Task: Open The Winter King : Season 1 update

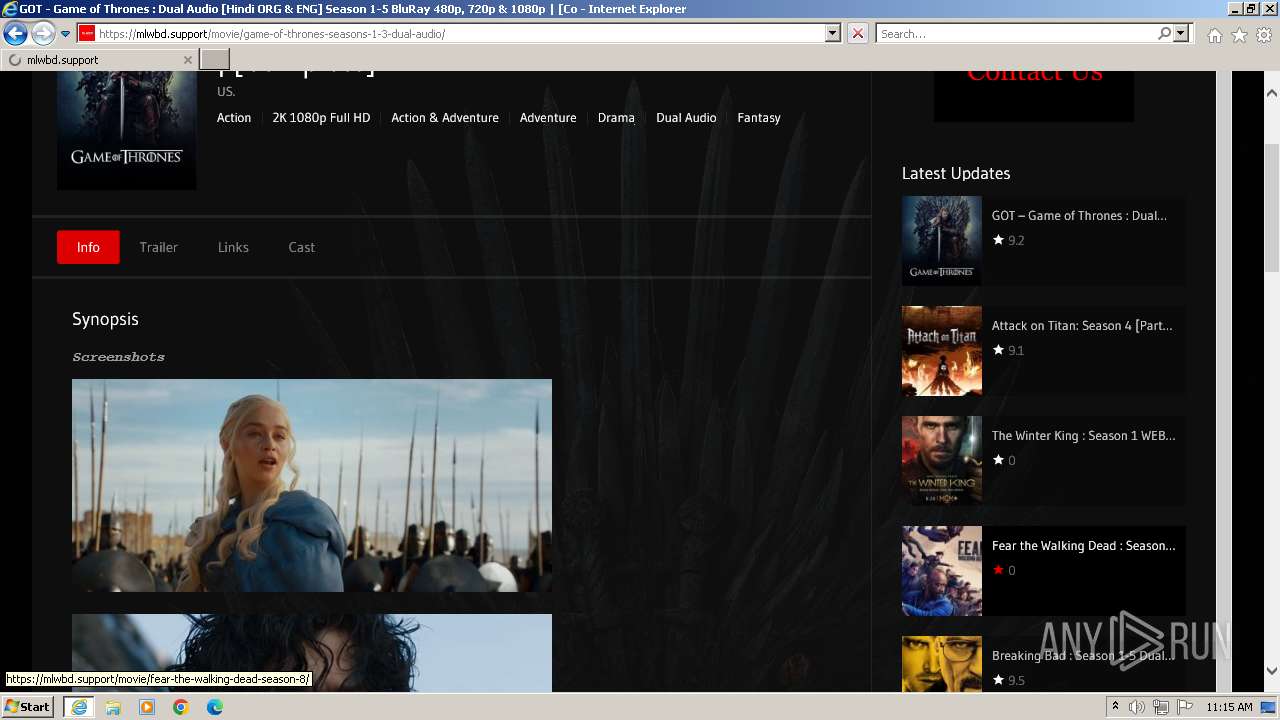Action: (x=1084, y=435)
